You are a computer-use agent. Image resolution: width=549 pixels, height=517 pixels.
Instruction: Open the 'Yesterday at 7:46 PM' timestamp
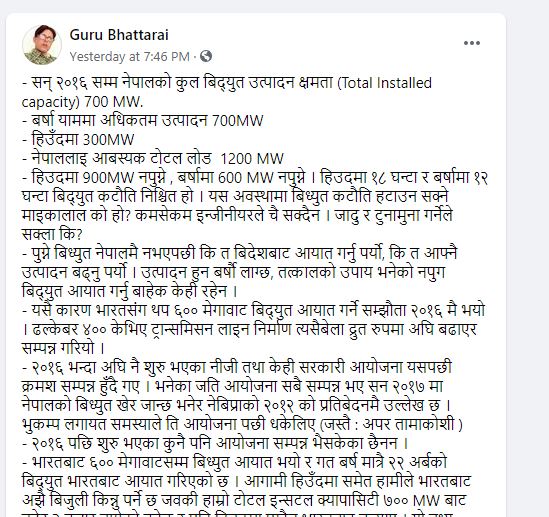point(130,56)
